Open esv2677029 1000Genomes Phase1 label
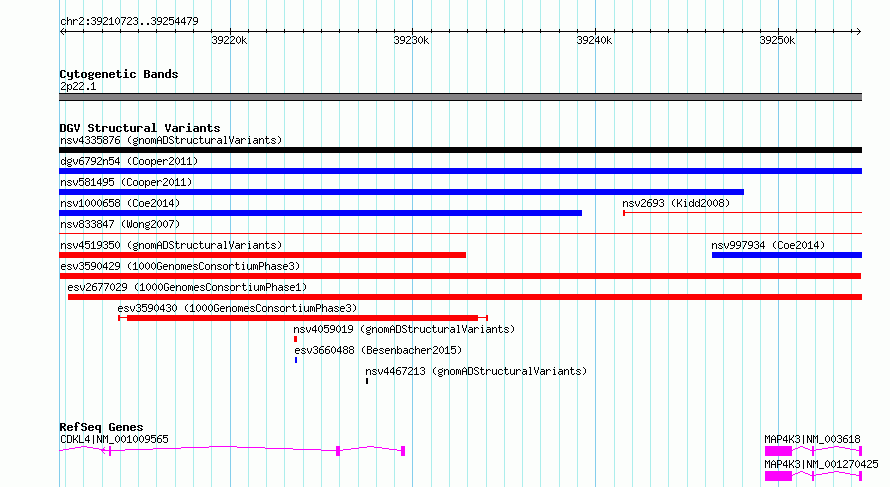The width and height of the screenshot is (890, 487). point(187,287)
